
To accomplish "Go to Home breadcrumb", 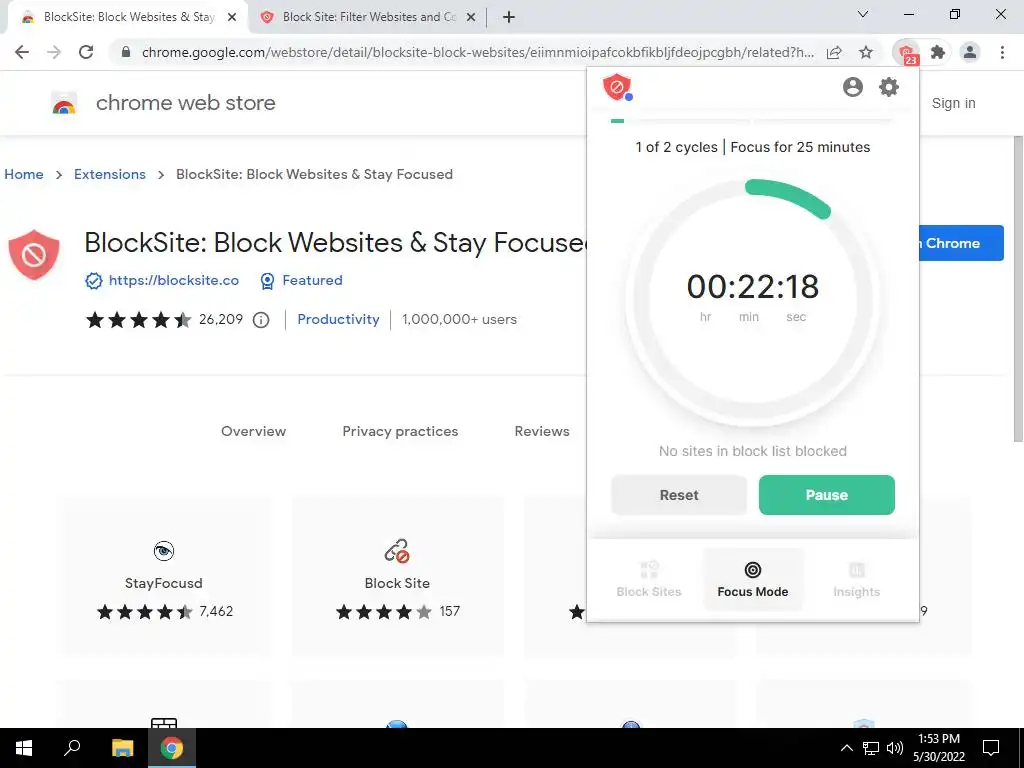I will [24, 174].
